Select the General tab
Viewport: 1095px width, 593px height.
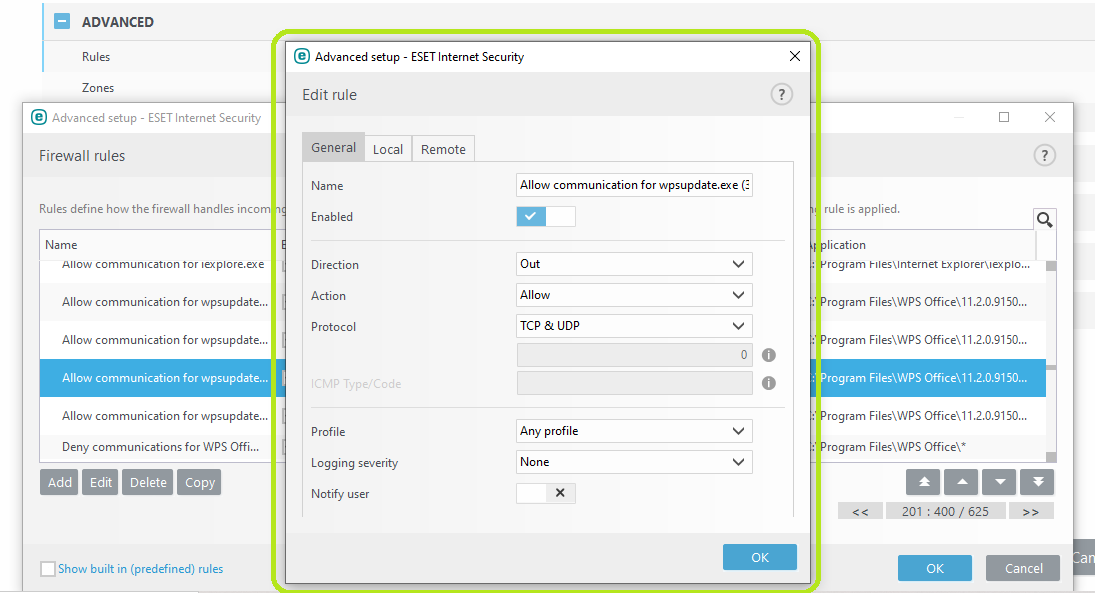point(333,147)
